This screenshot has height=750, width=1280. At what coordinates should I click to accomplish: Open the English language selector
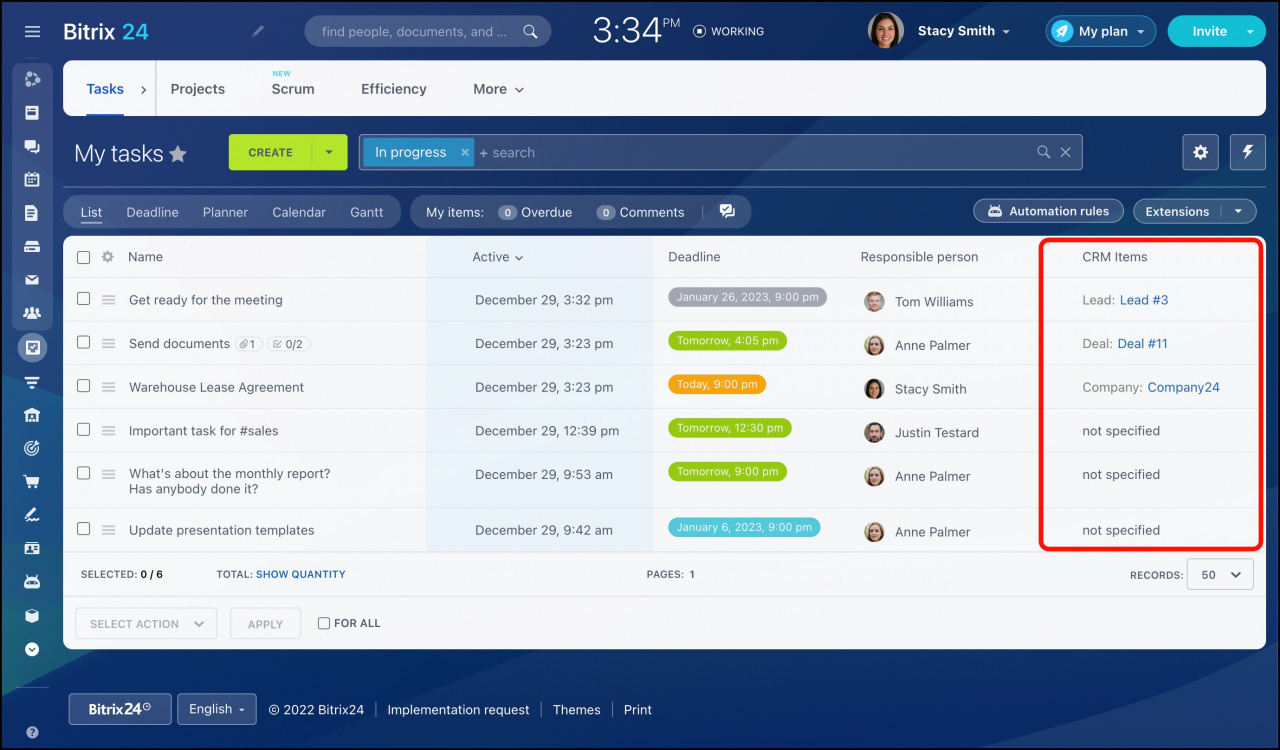[217, 709]
